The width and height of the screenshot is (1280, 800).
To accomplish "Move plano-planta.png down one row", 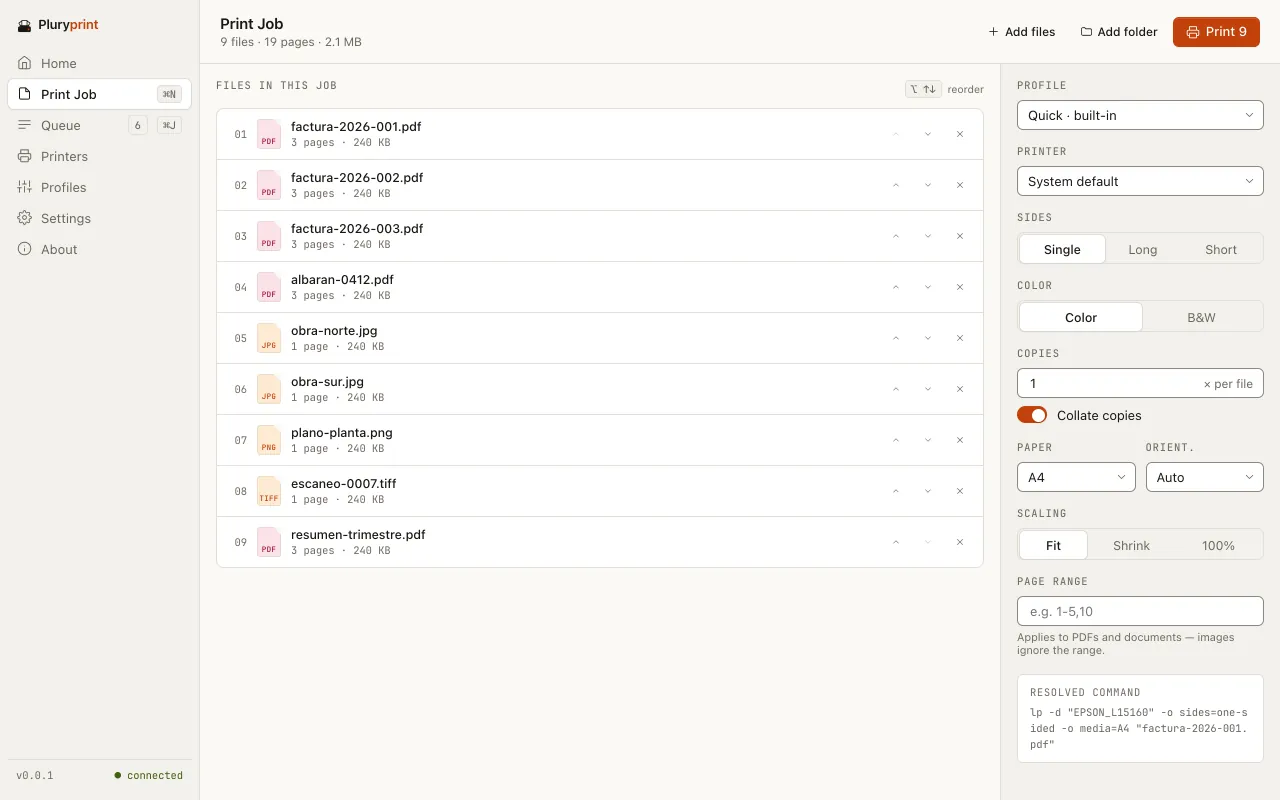I will (x=928, y=440).
